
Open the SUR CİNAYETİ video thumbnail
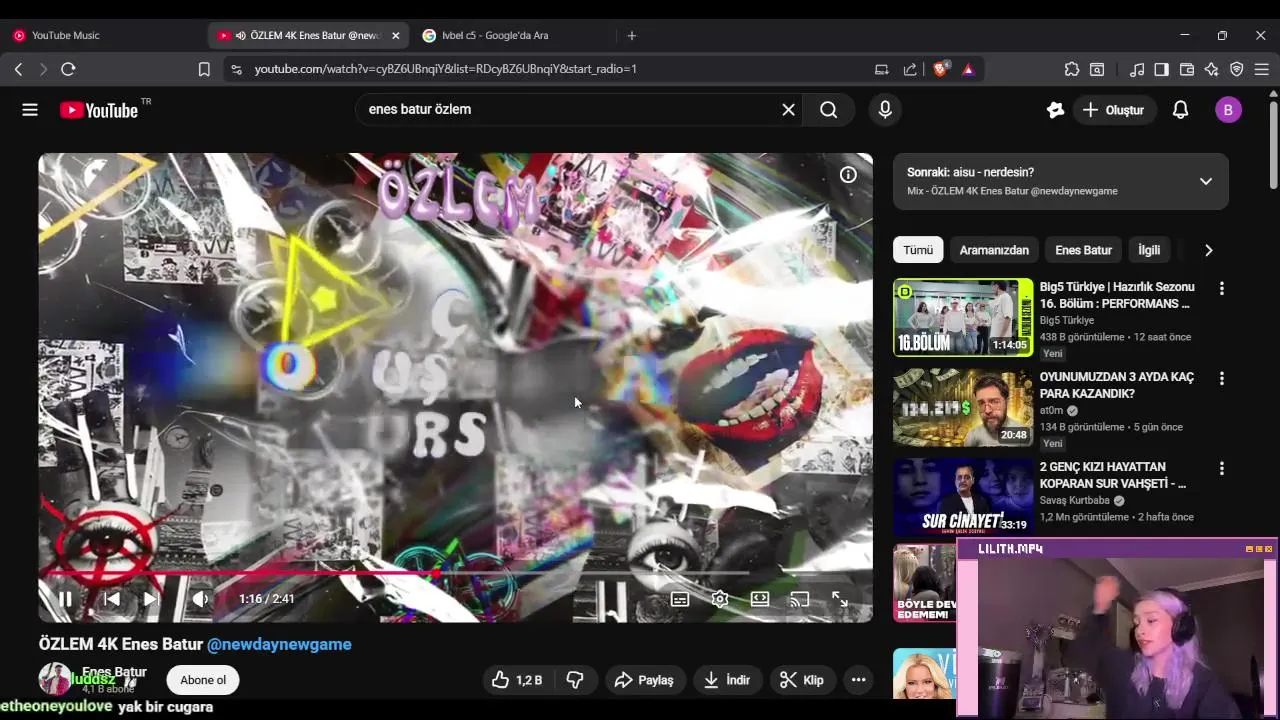tap(963, 497)
